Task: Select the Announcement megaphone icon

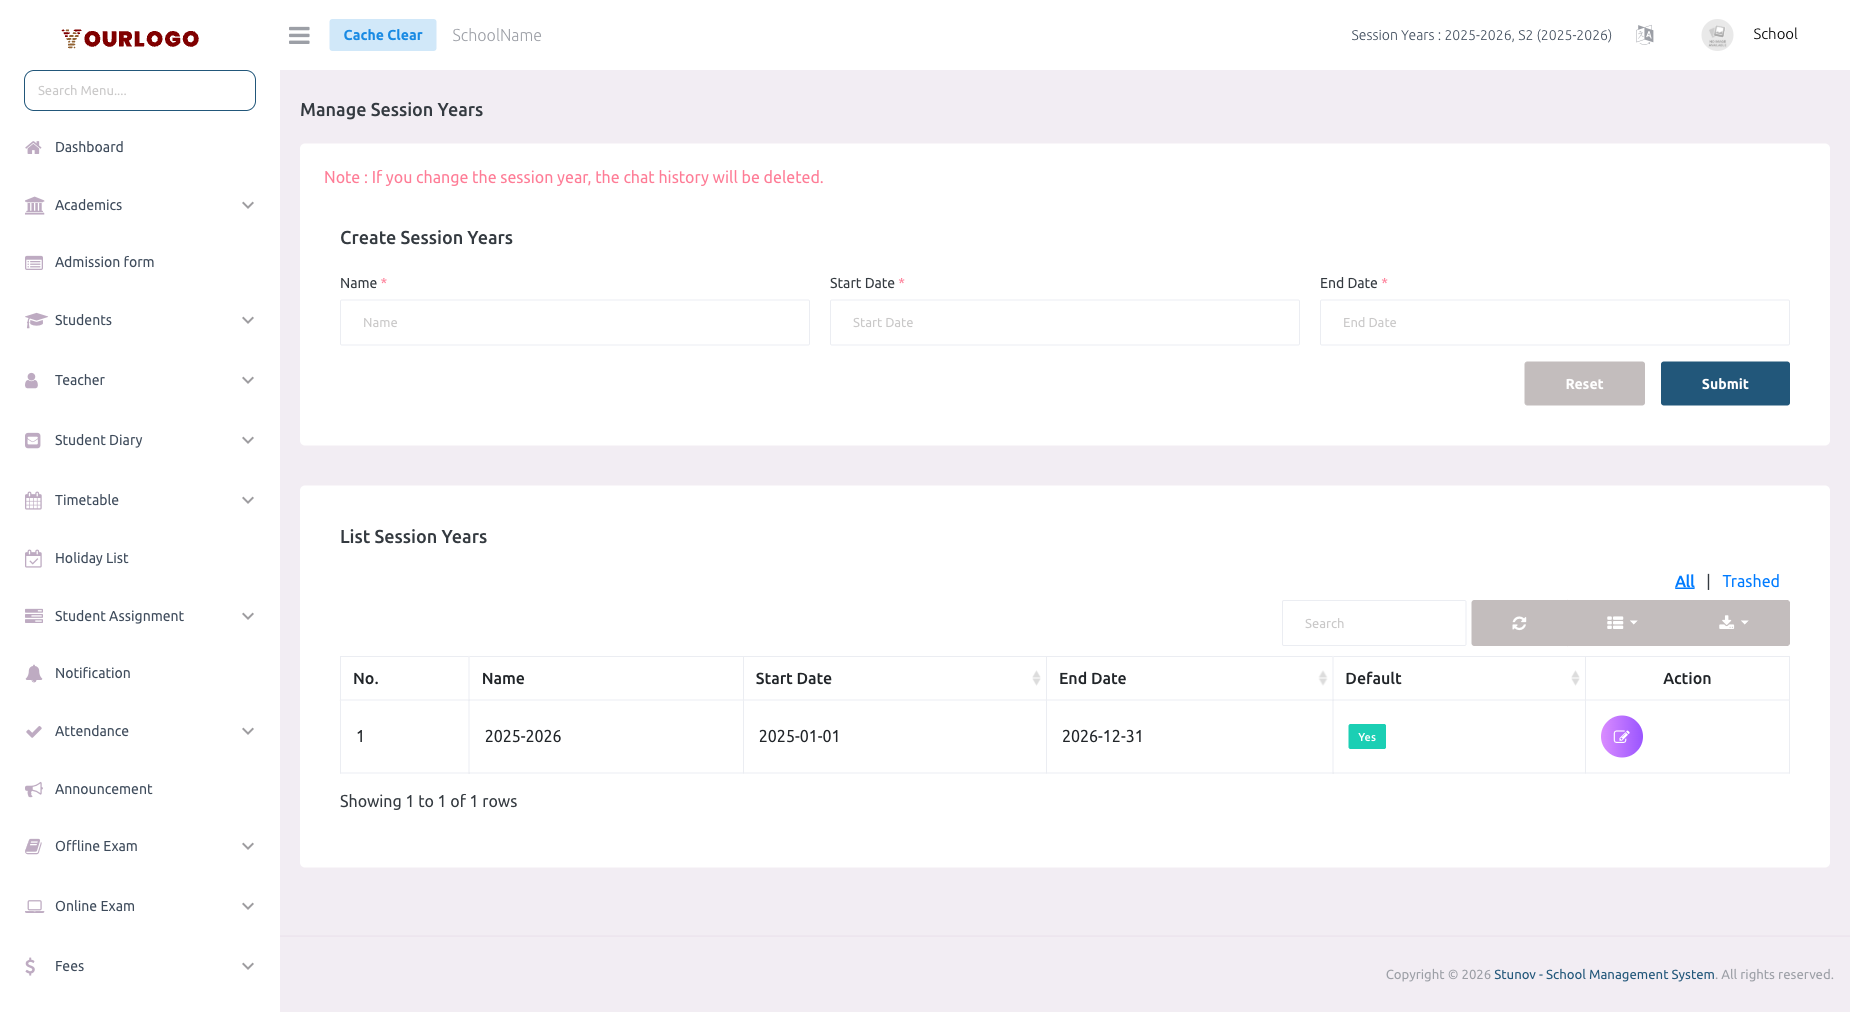Action: [x=34, y=789]
